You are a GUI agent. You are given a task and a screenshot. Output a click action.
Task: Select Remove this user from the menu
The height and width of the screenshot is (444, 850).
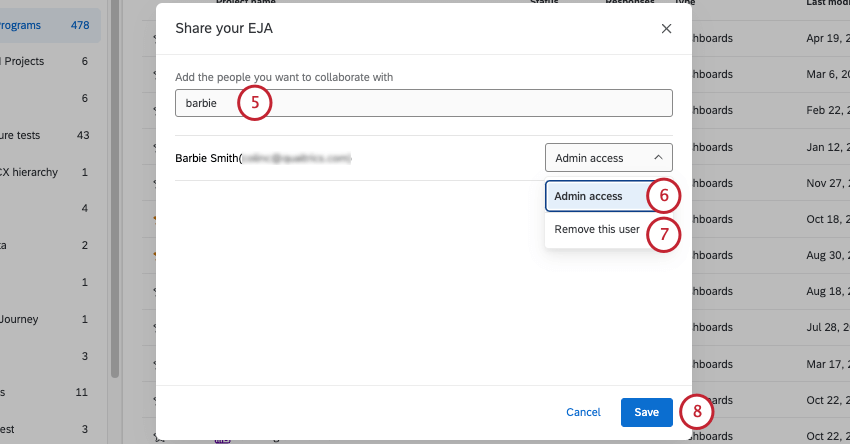[x=596, y=229]
